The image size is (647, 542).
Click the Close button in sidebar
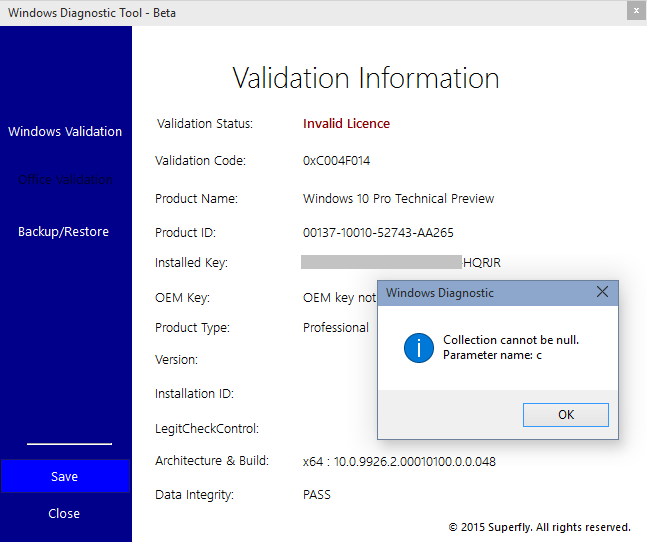point(64,514)
